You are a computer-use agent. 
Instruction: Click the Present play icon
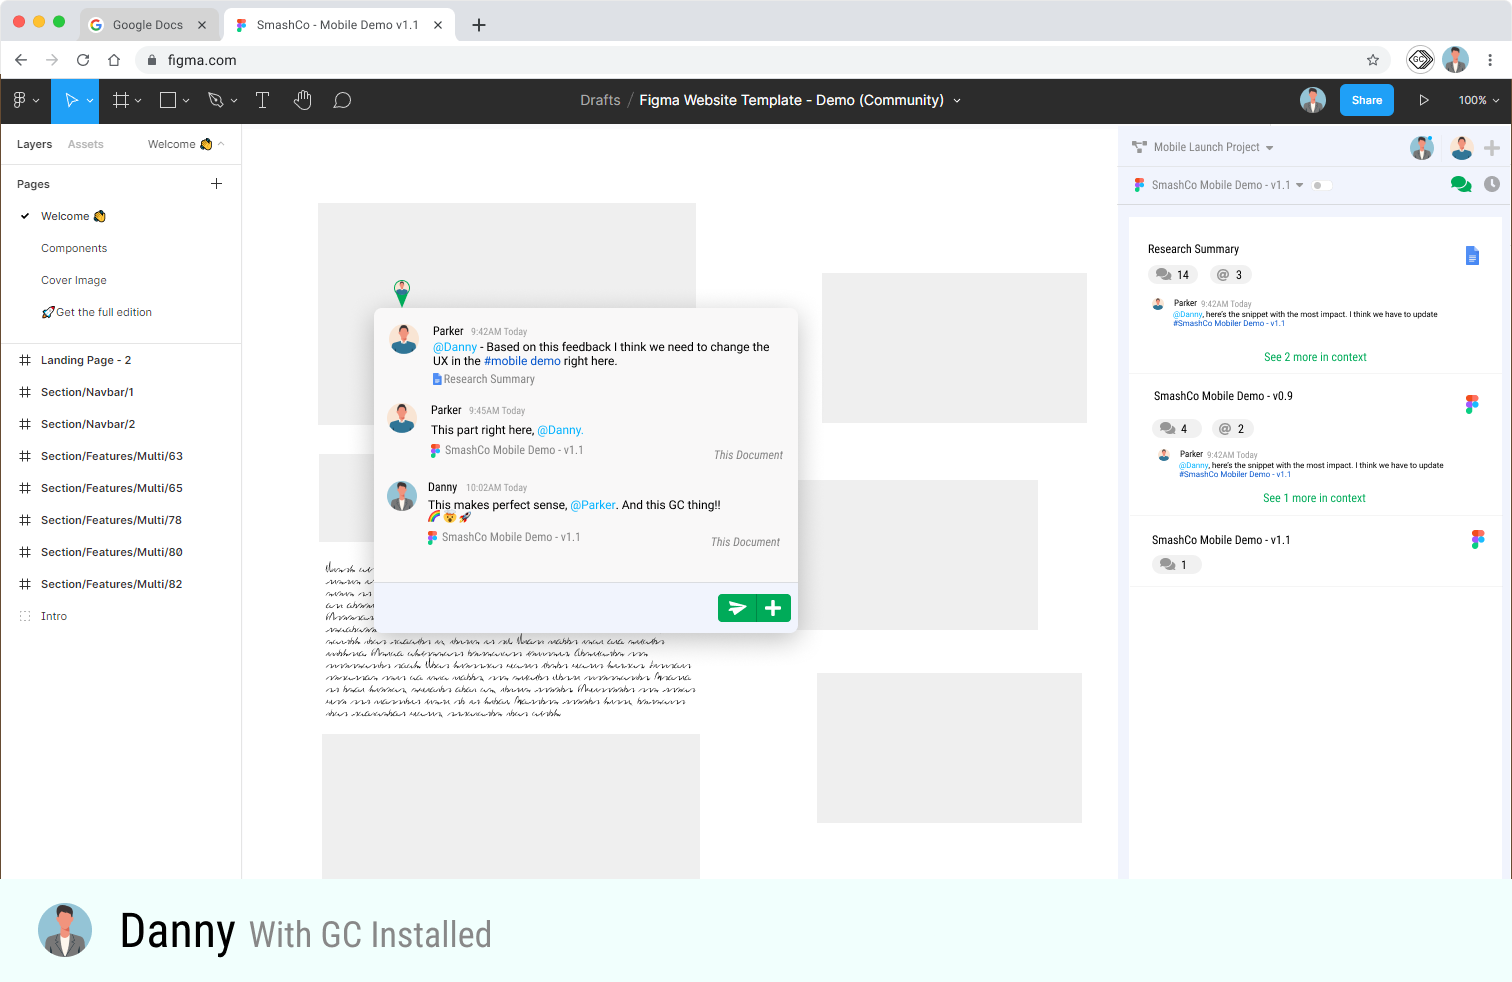1424,100
